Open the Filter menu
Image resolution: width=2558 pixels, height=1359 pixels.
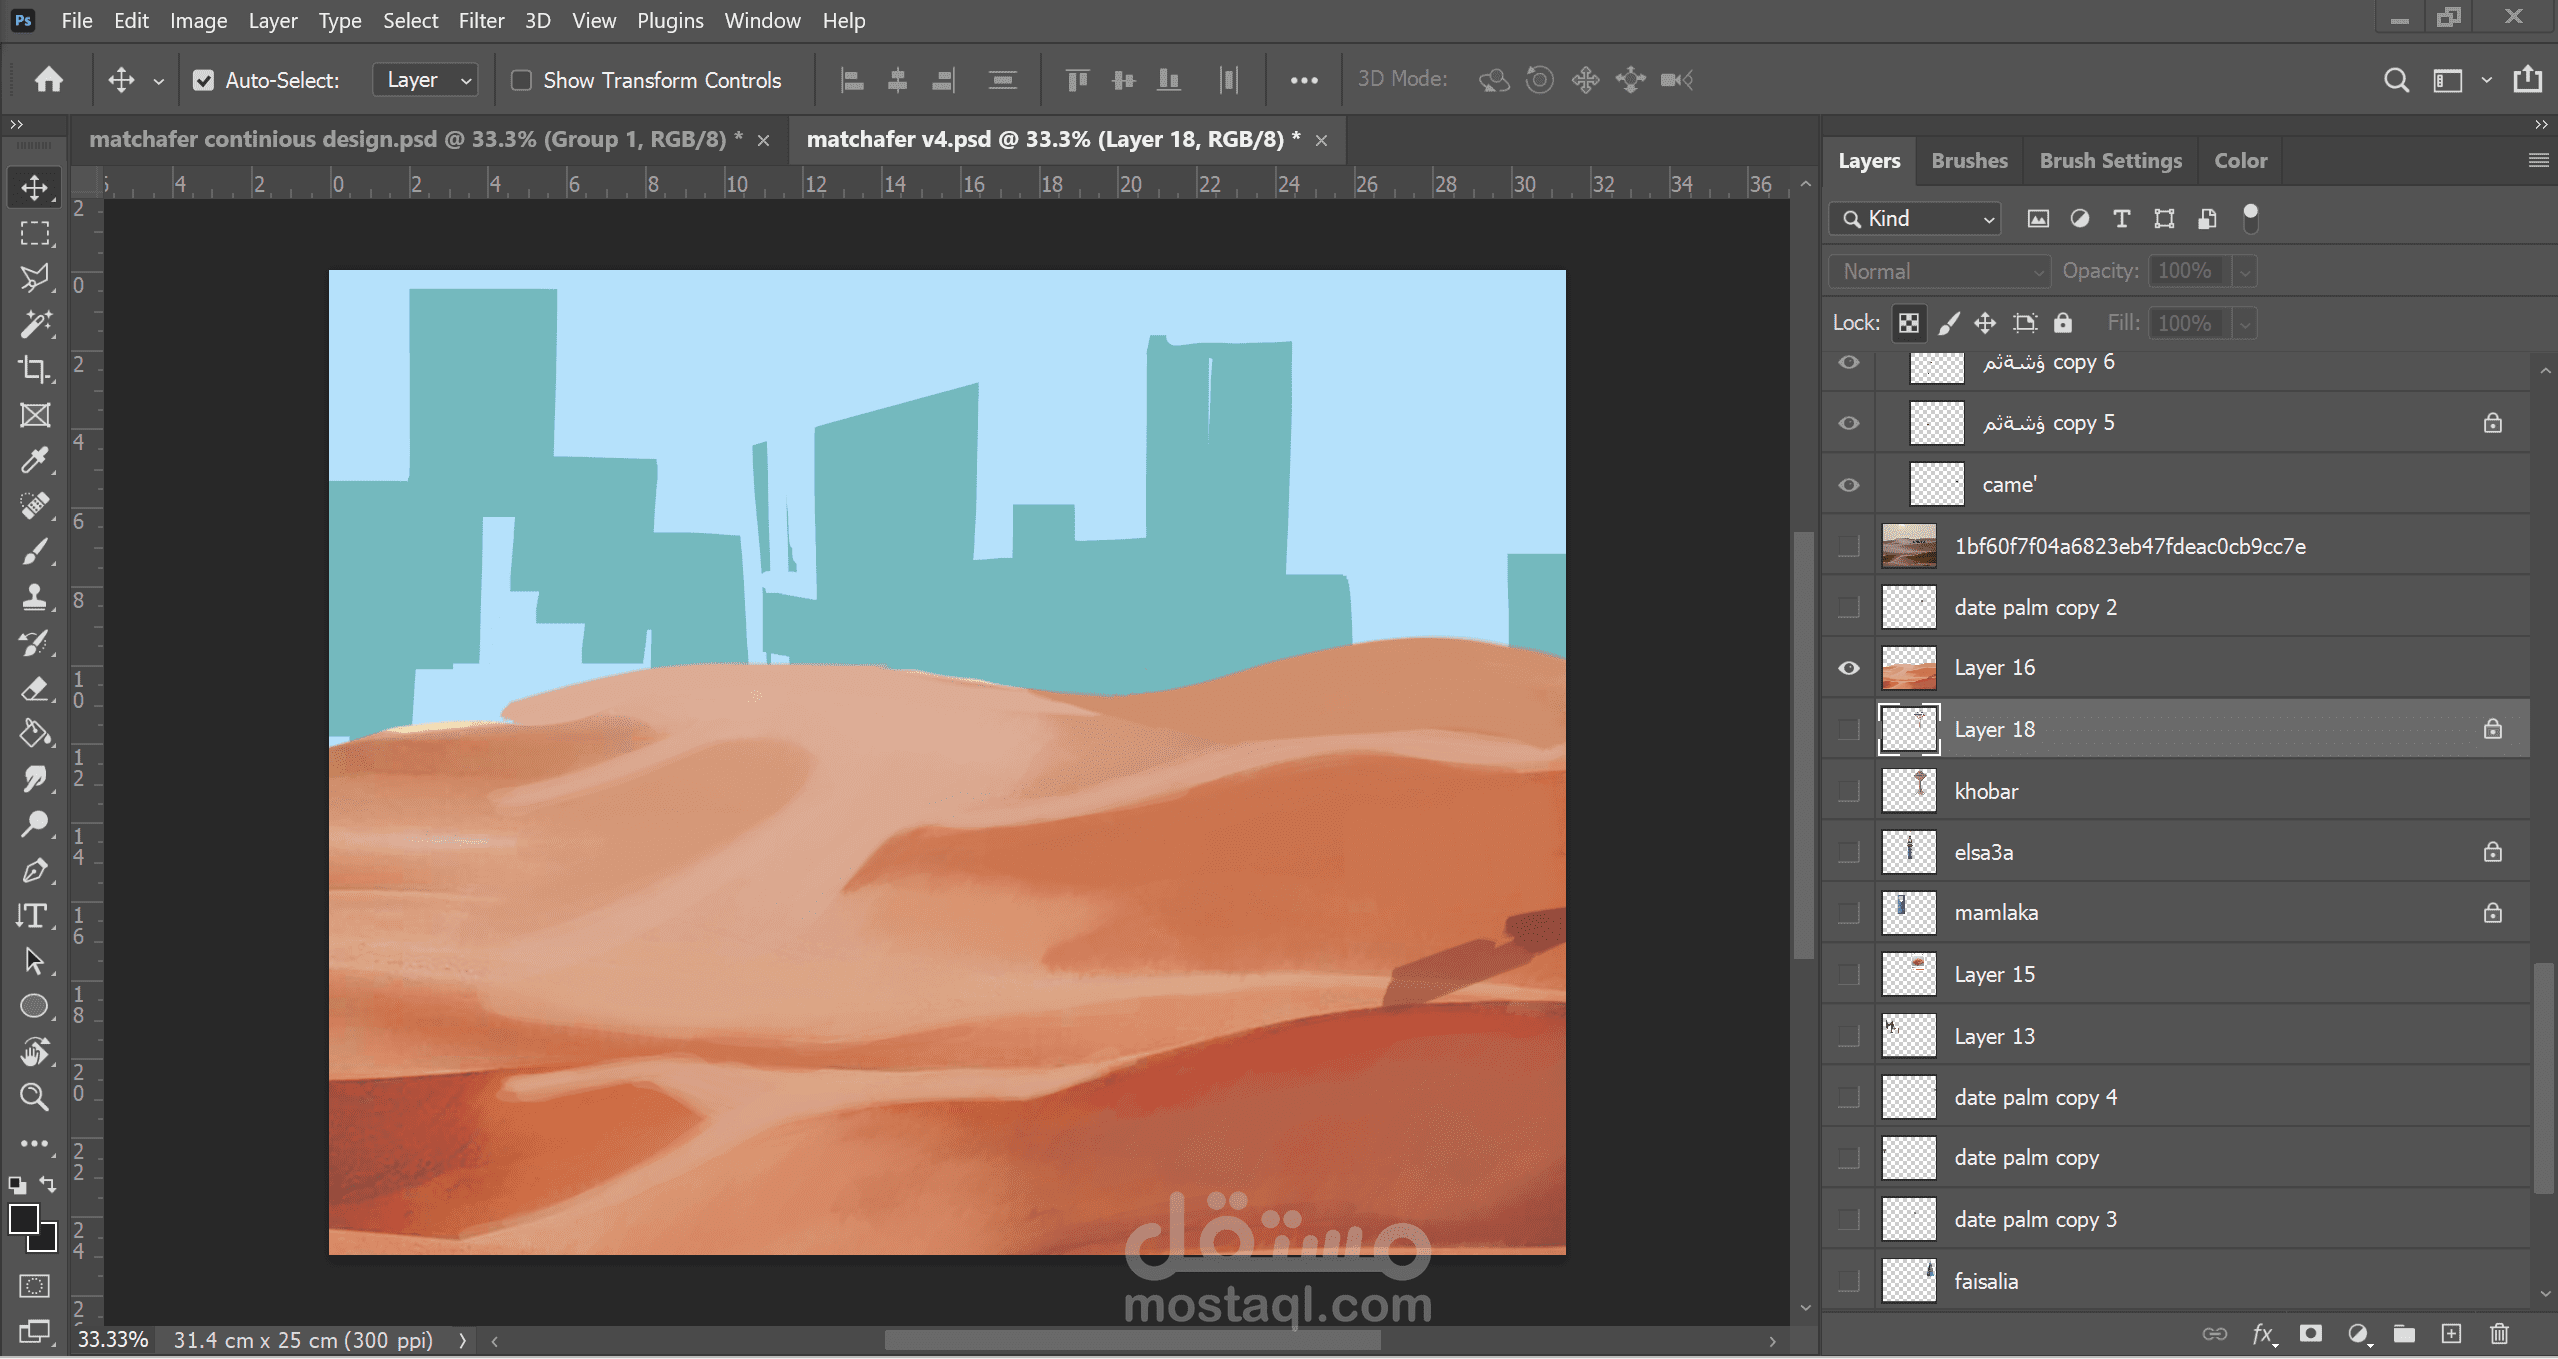(480, 20)
